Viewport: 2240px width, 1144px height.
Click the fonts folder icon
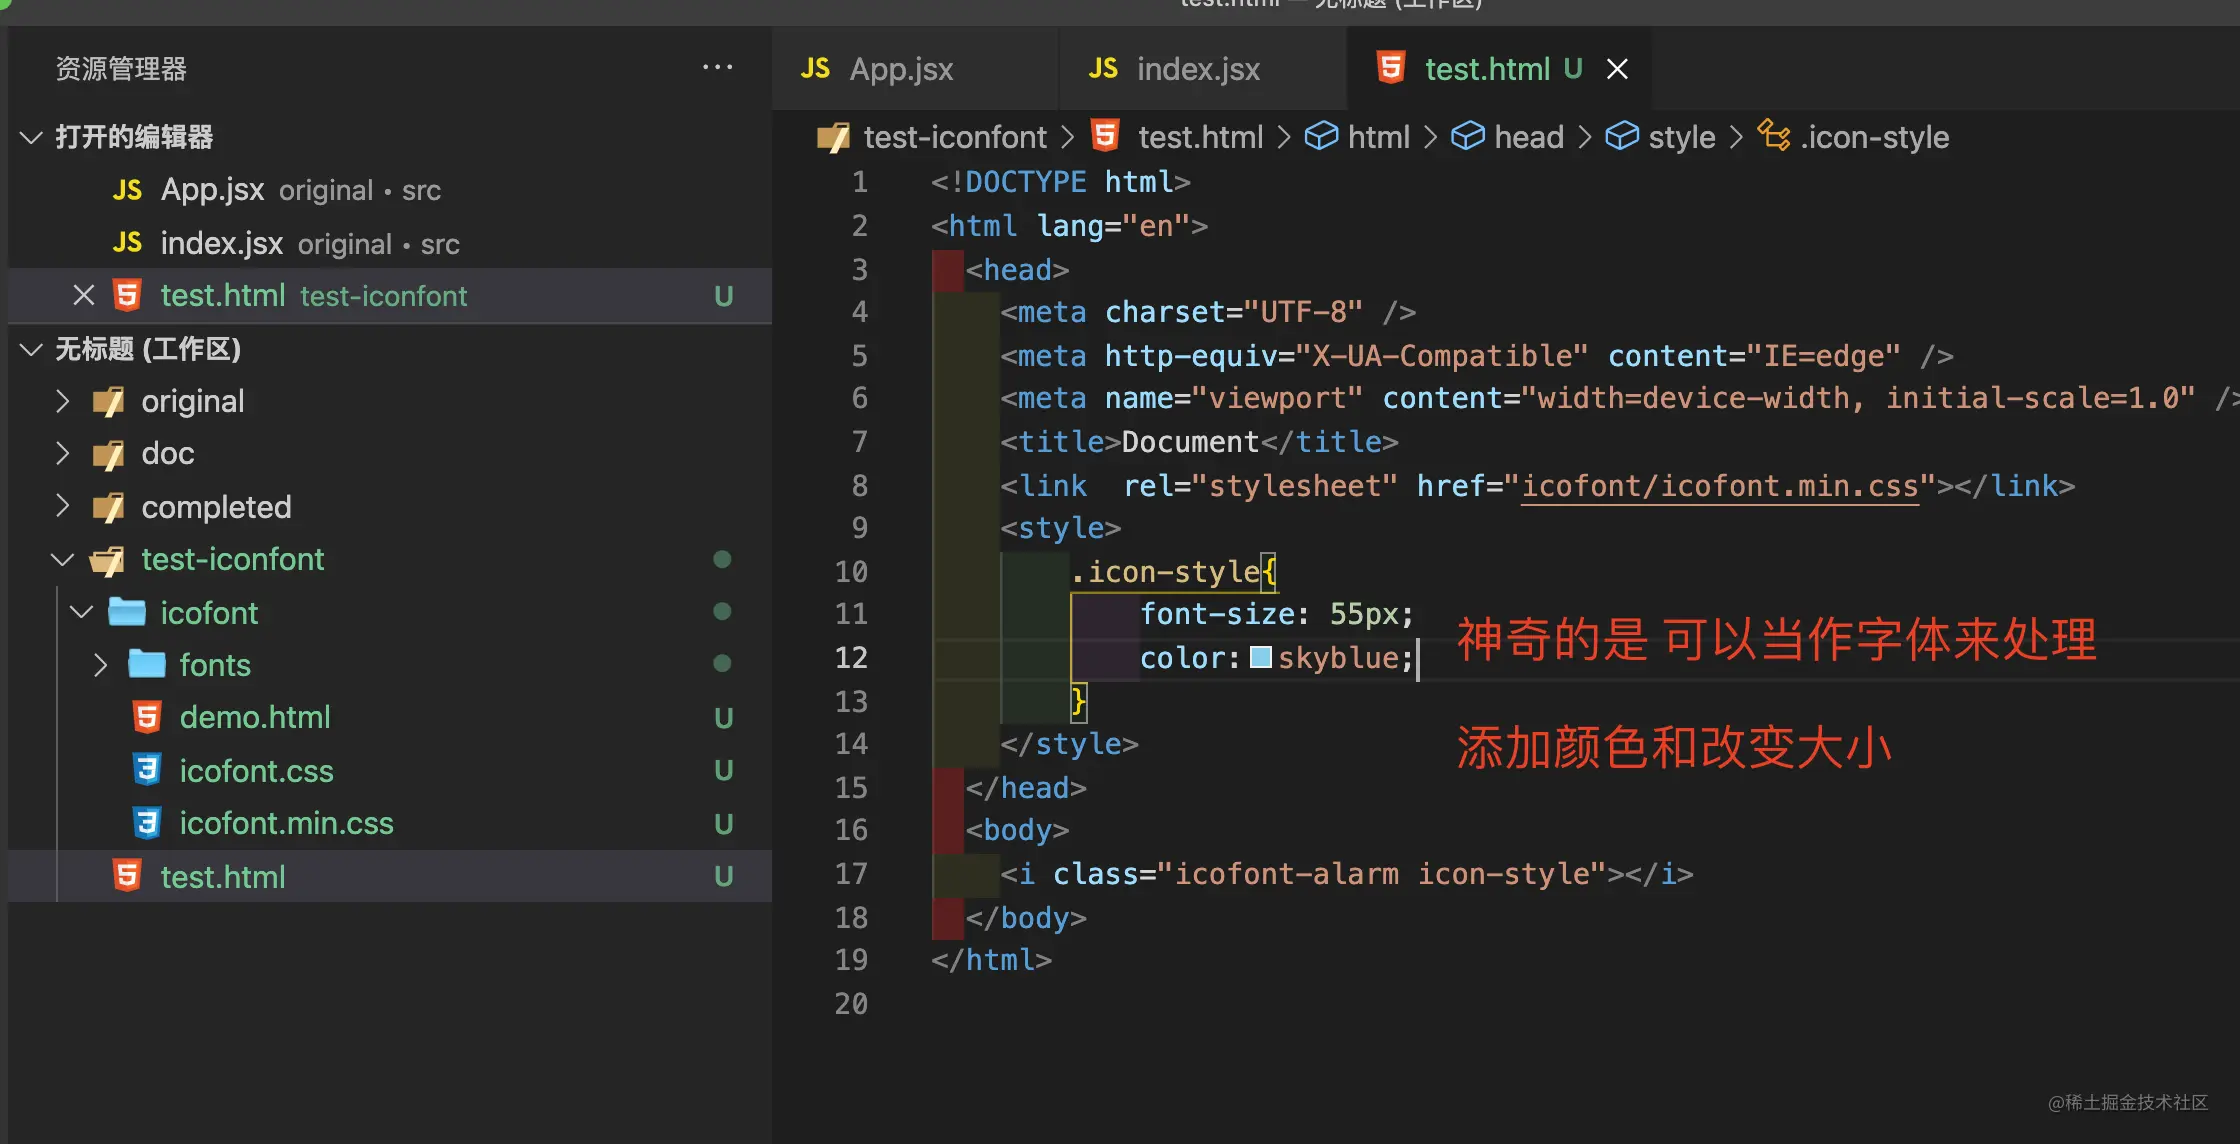coord(147,664)
